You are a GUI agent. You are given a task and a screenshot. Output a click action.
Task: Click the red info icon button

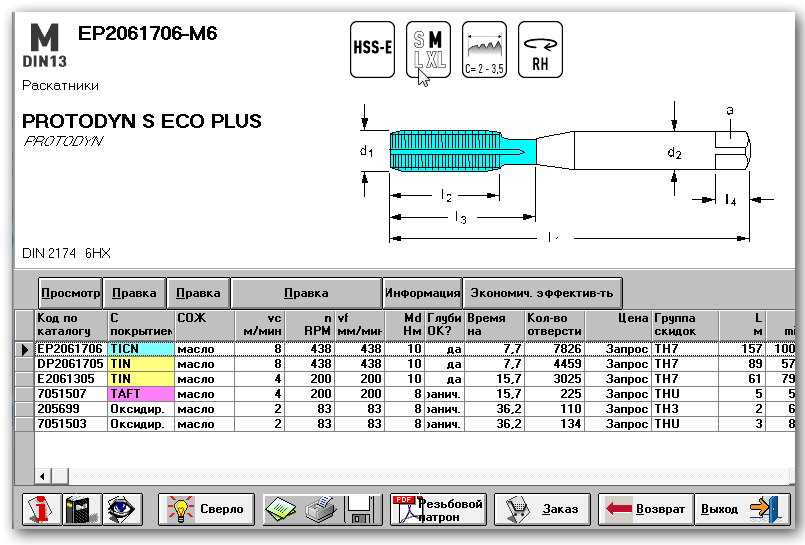pyautogui.click(x=42, y=509)
